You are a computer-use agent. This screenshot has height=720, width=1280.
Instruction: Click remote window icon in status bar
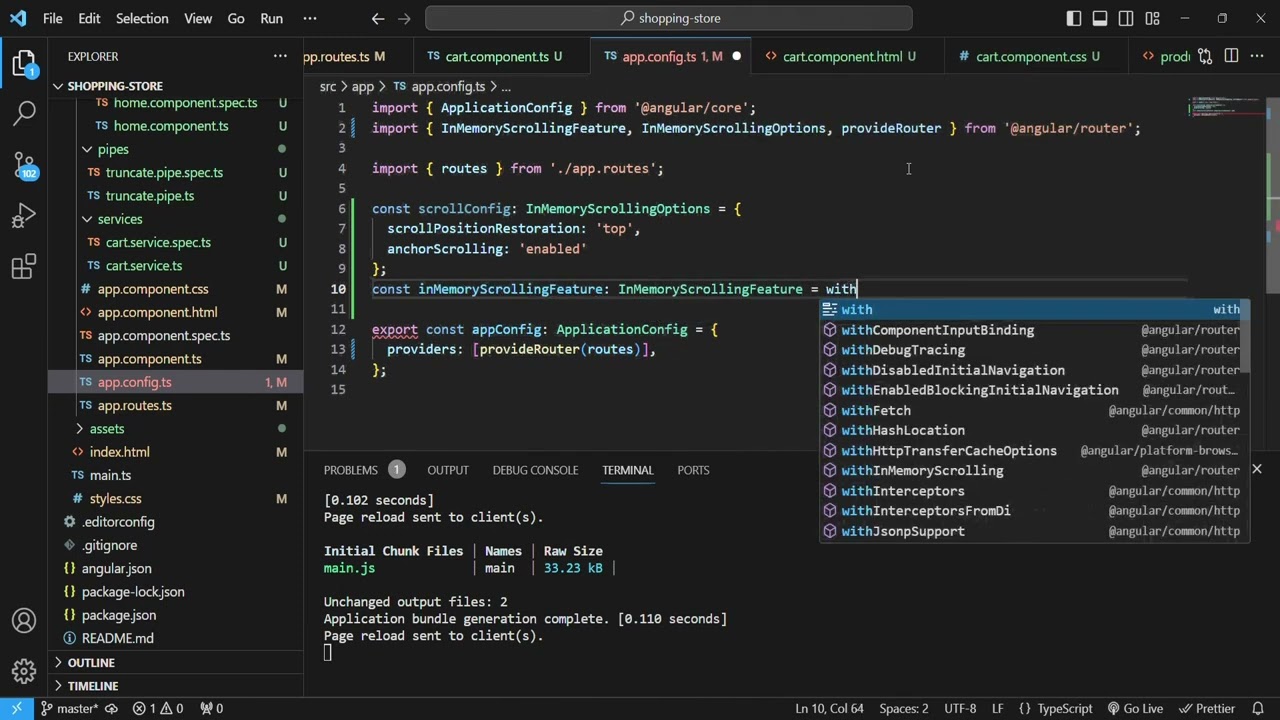point(16,708)
